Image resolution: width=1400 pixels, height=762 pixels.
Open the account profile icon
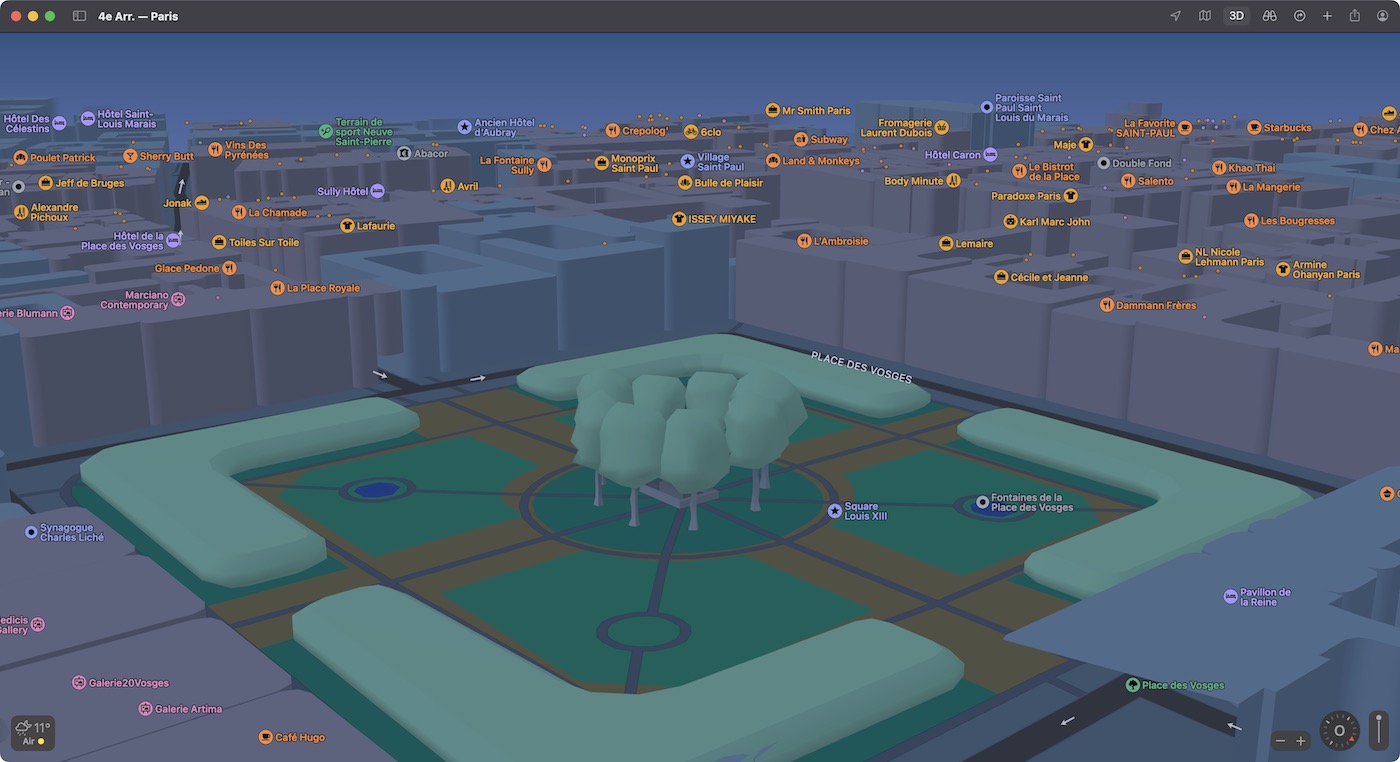(x=1383, y=16)
